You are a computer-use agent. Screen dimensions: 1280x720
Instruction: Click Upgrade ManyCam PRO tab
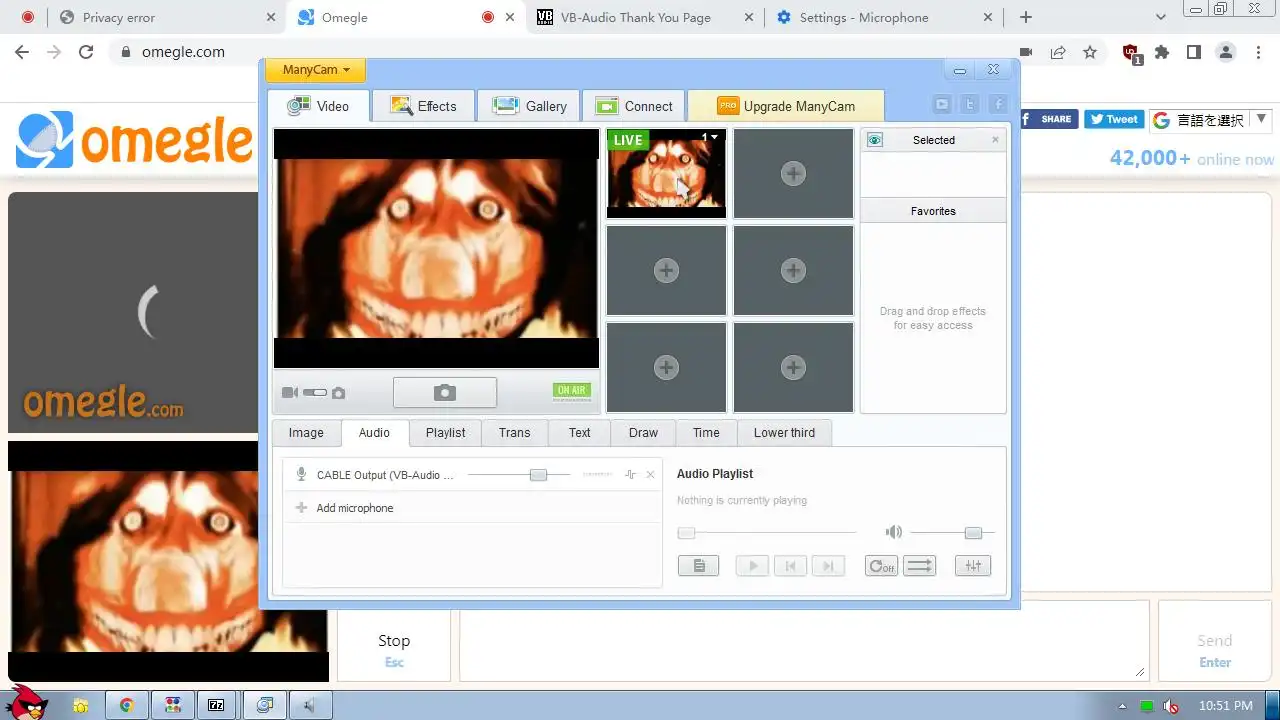(786, 106)
